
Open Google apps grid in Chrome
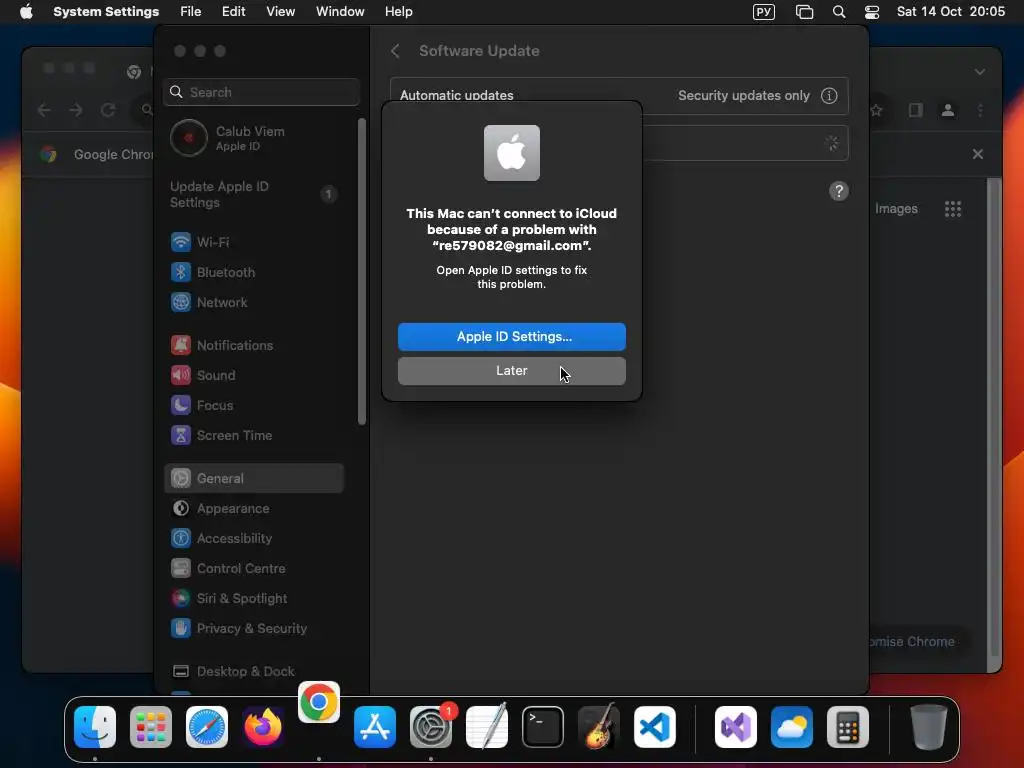point(953,209)
